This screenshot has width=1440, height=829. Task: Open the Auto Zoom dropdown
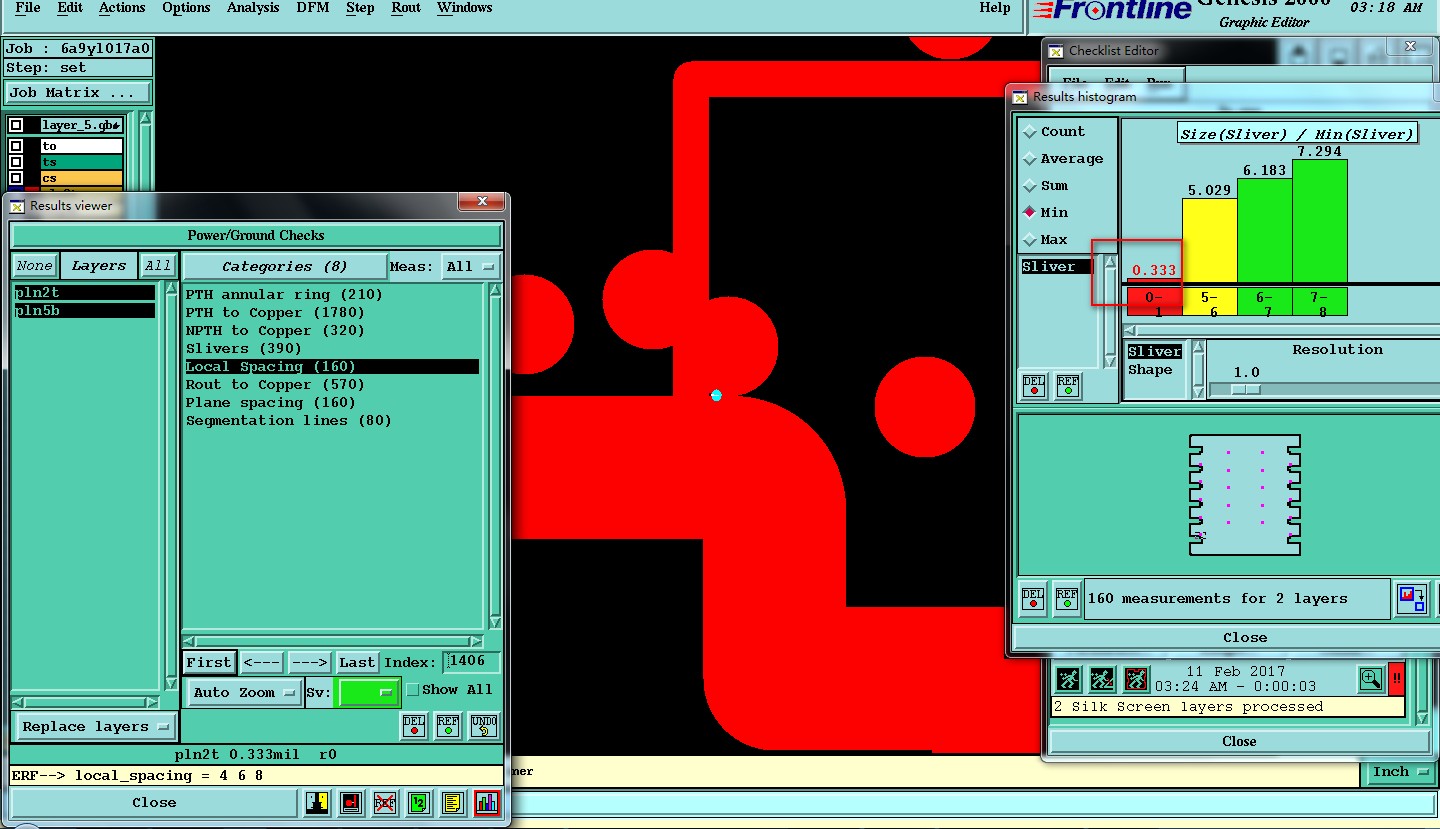(245, 692)
